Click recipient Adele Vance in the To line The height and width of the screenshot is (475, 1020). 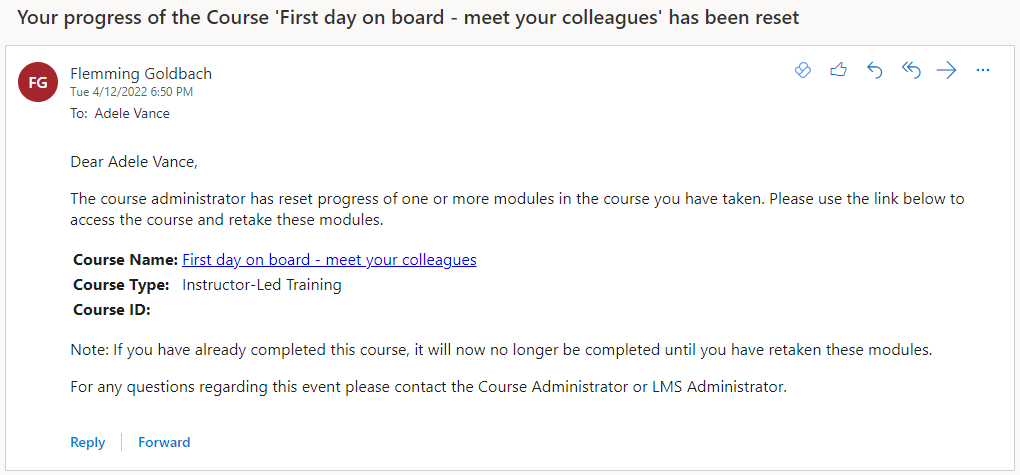click(x=132, y=114)
